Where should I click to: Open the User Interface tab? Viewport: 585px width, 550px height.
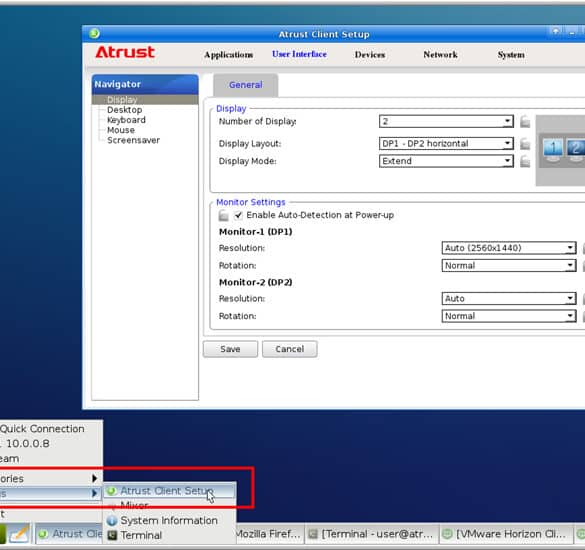tap(299, 54)
